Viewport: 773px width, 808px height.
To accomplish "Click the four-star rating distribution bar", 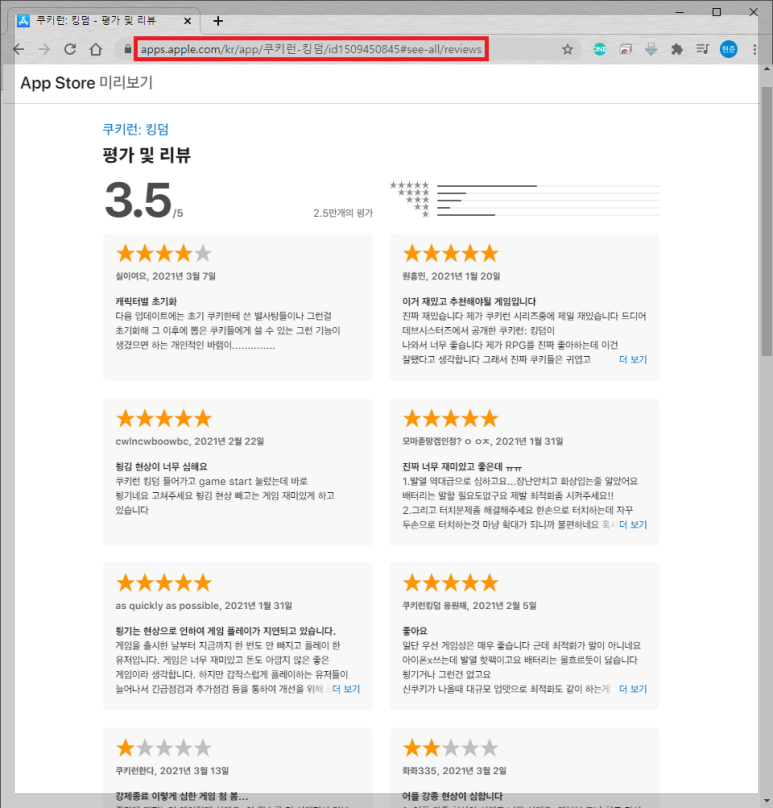I will [x=548, y=193].
